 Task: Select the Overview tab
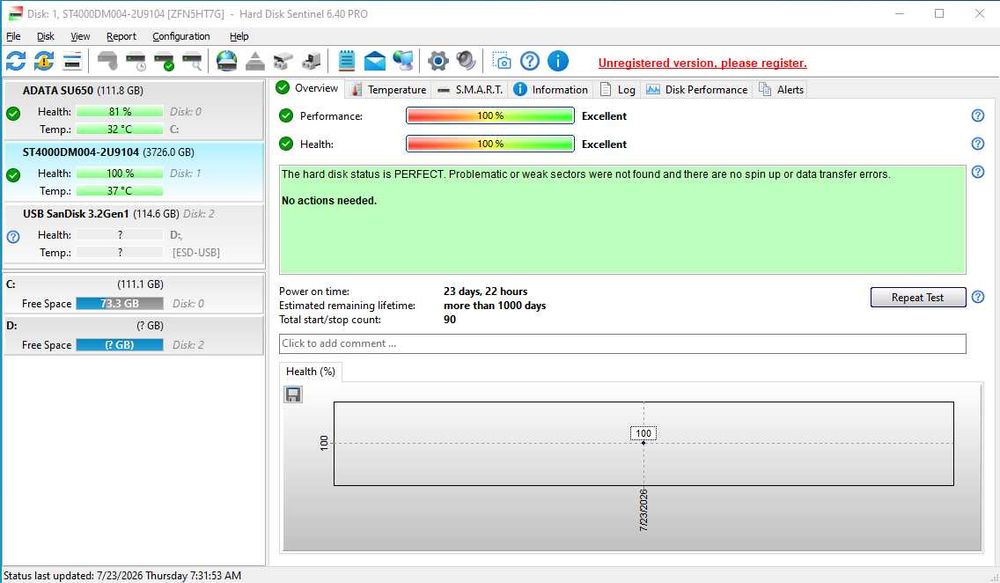pyautogui.click(x=308, y=88)
